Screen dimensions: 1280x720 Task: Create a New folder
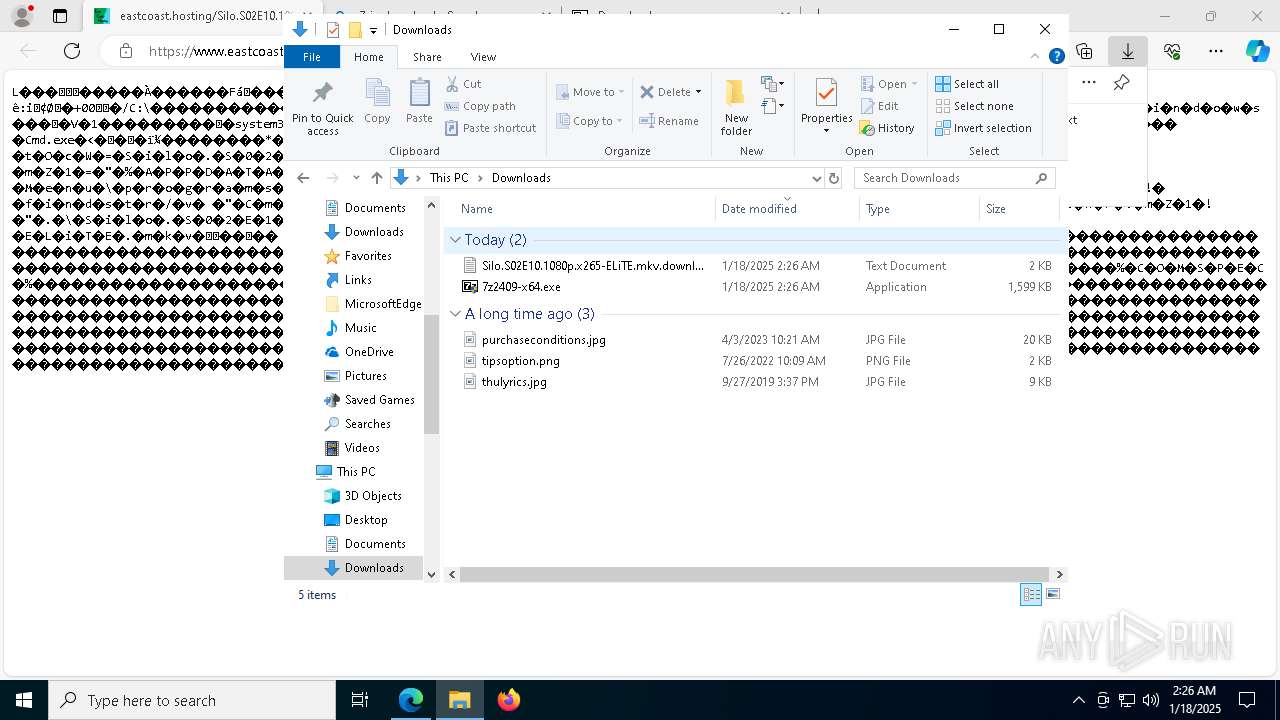(x=736, y=107)
